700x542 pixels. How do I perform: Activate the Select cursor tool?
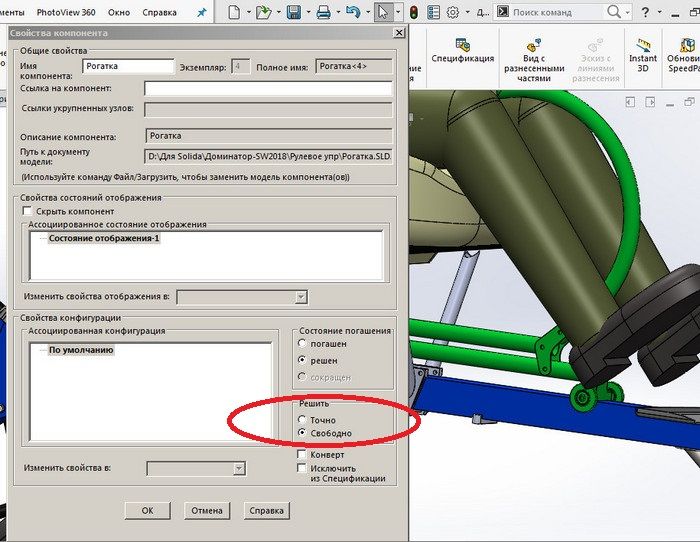click(x=384, y=13)
